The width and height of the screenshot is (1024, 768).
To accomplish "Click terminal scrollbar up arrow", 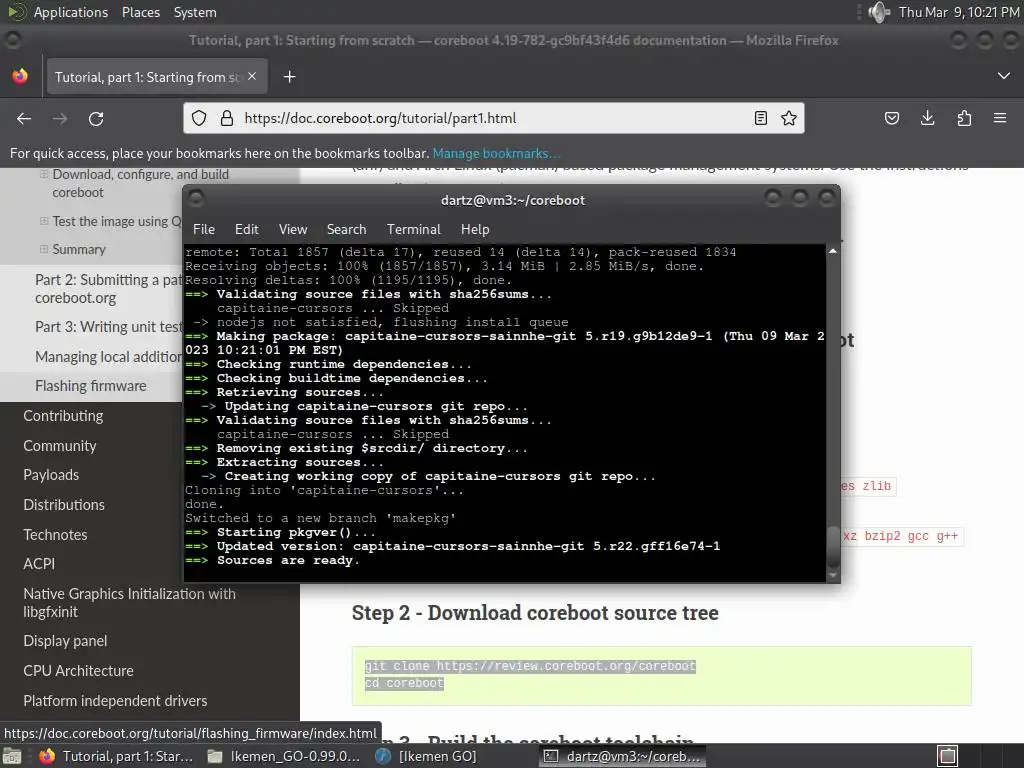I will coord(833,251).
